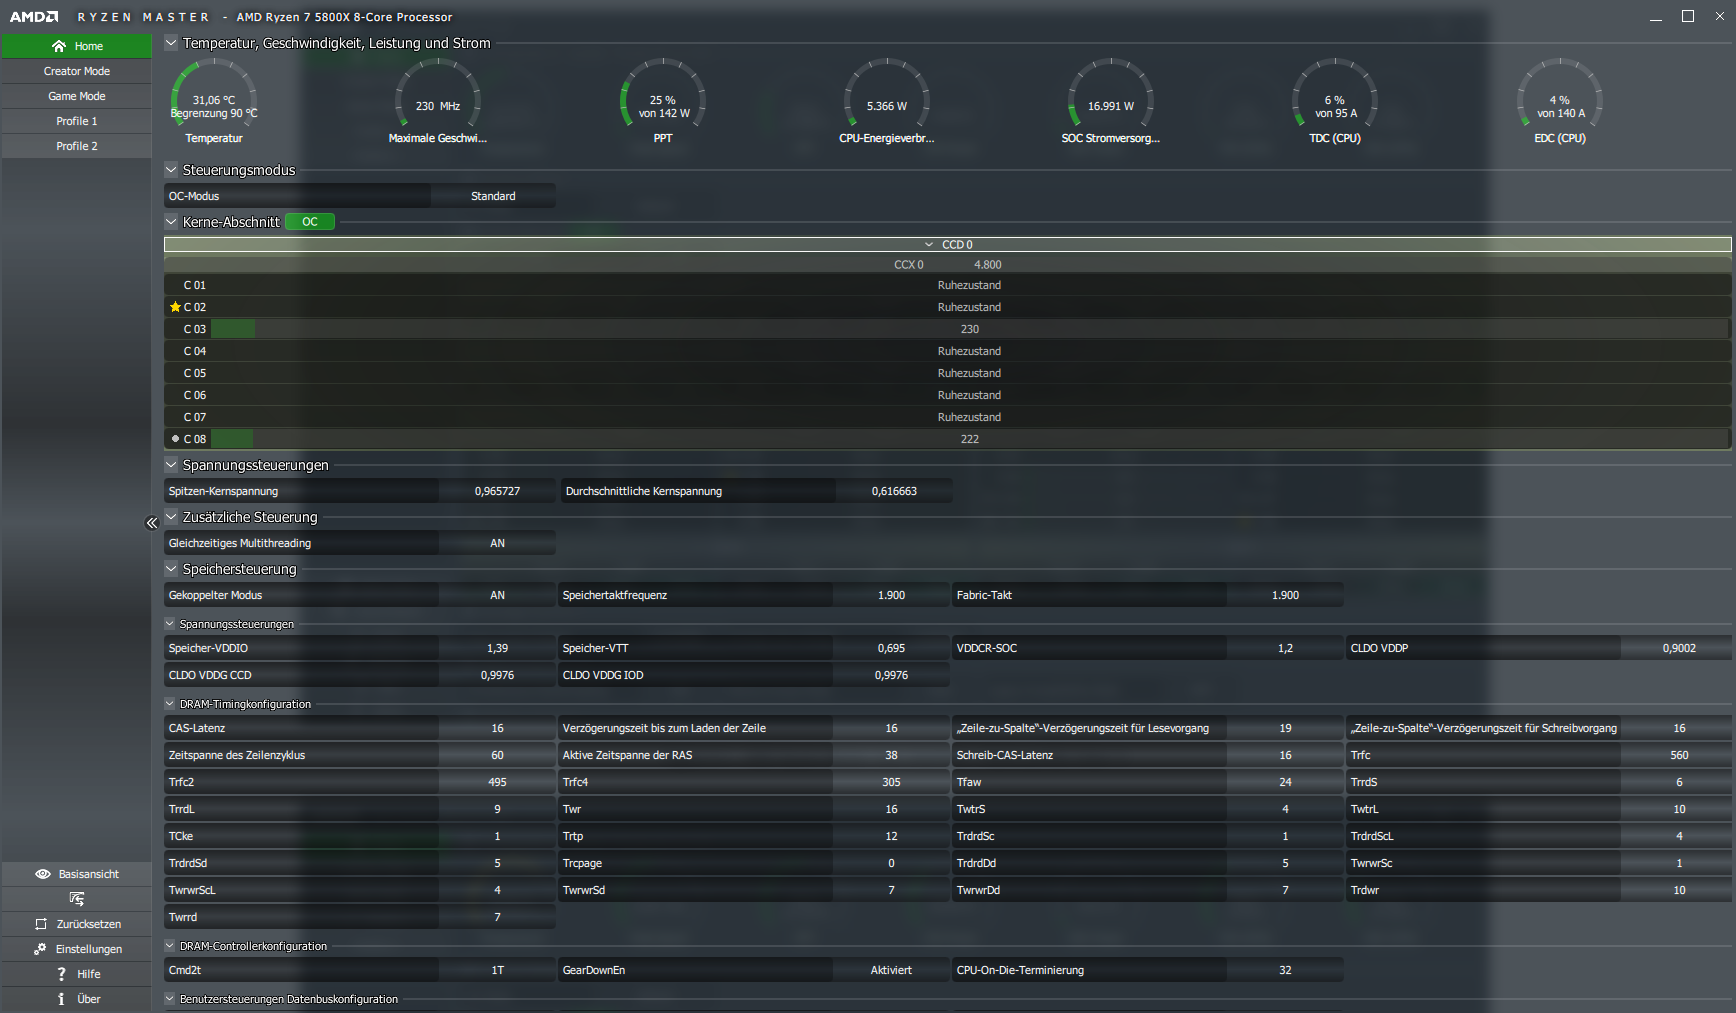The height and width of the screenshot is (1013, 1736).
Task: Click the CPU-Energieverbrauch gauge
Action: (x=887, y=102)
